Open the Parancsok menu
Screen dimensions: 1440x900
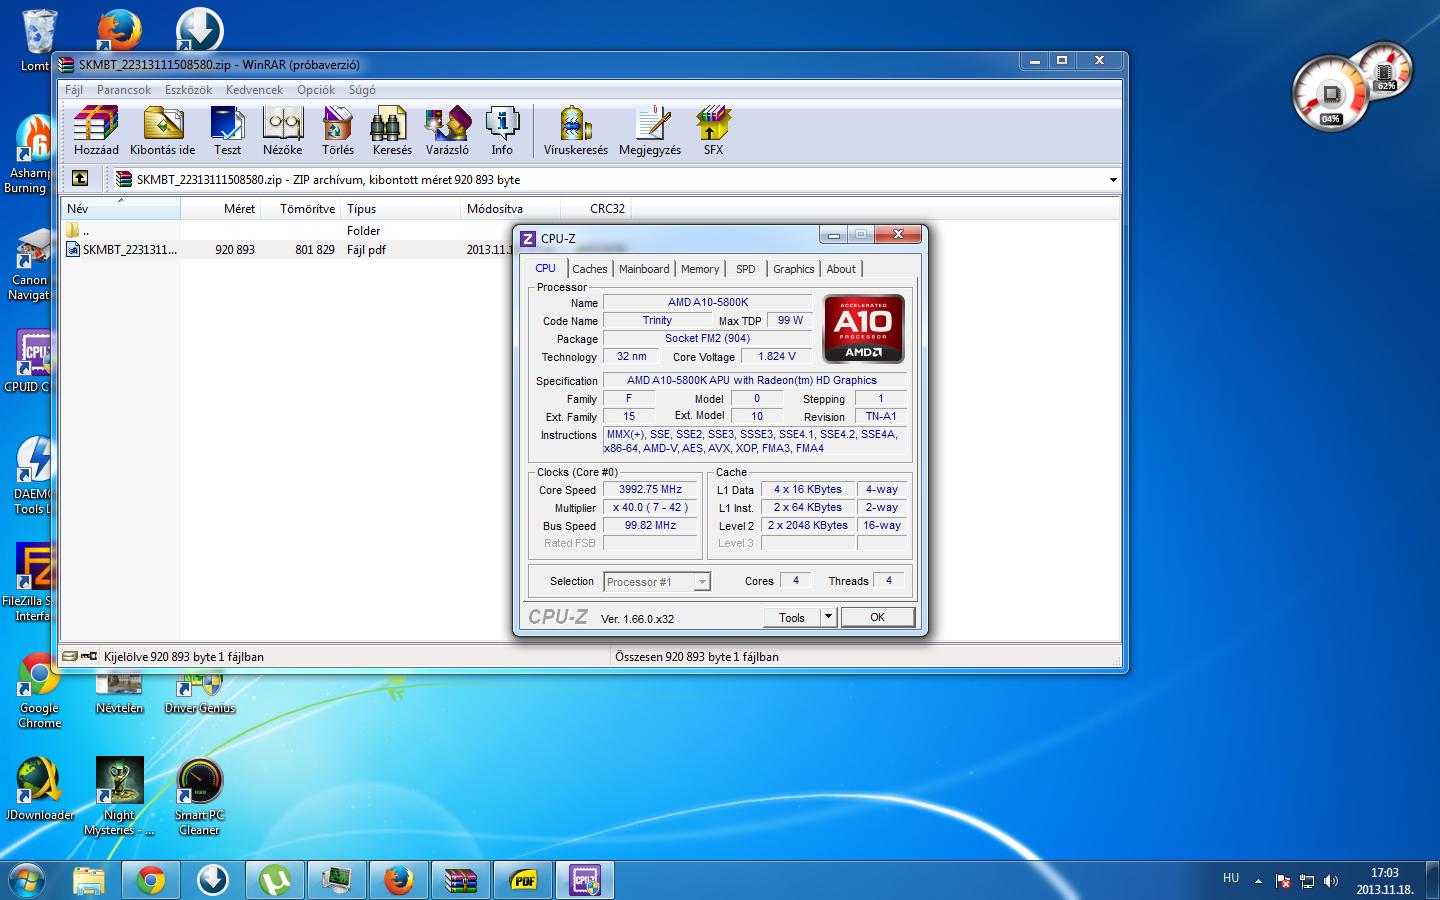[x=124, y=90]
